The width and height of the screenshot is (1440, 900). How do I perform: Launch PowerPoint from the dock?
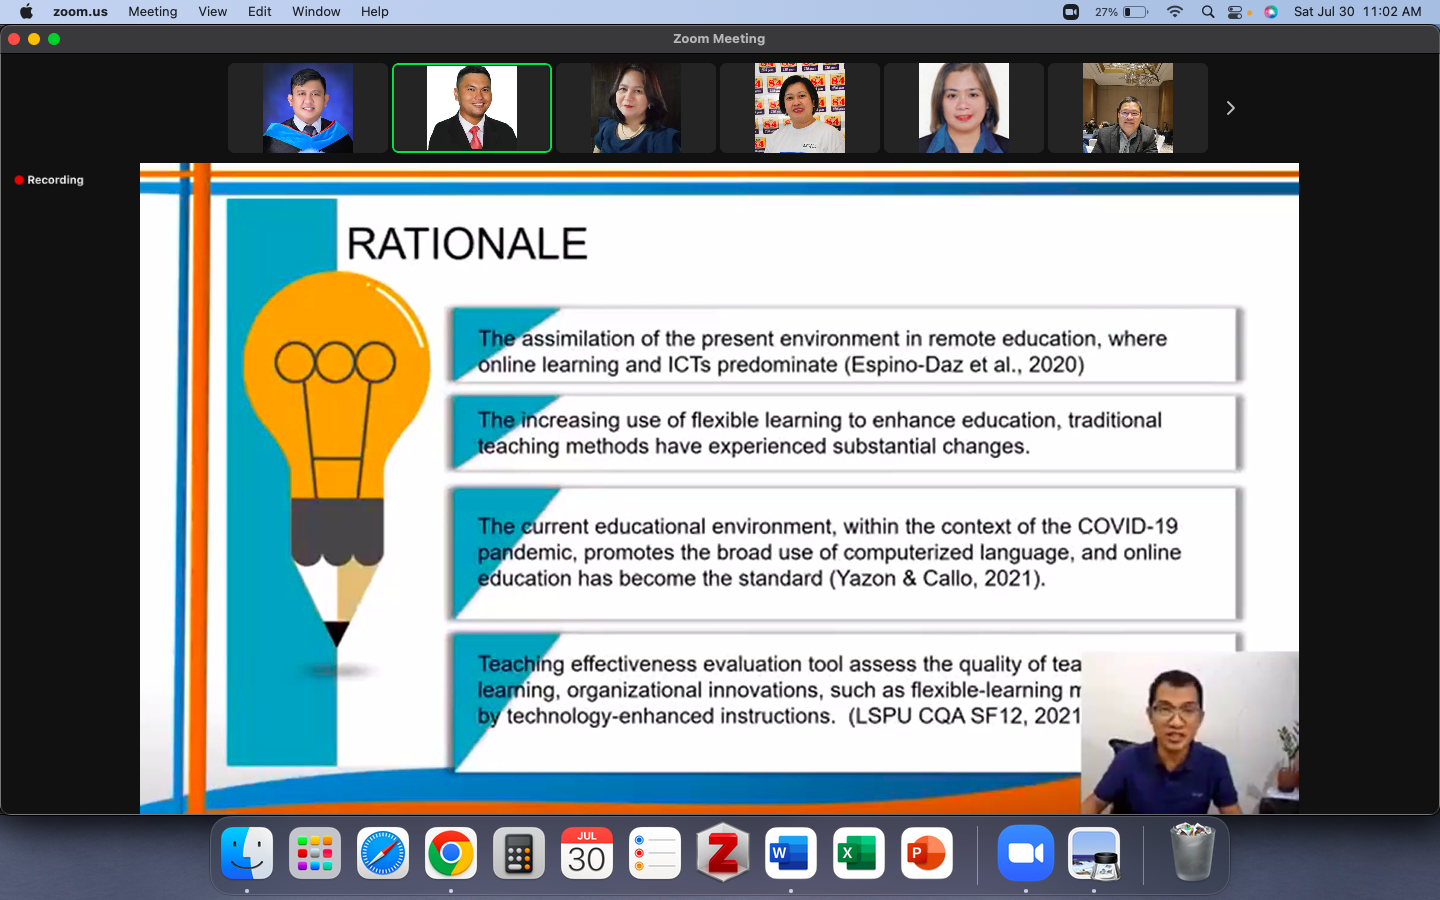click(926, 853)
